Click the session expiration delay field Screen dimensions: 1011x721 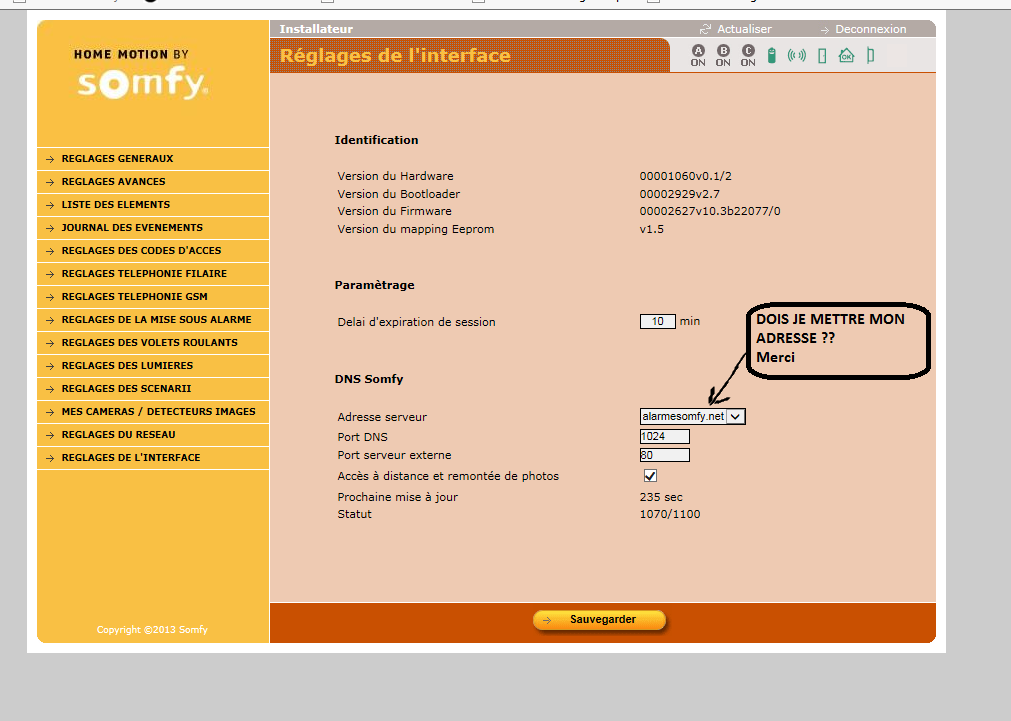click(x=657, y=322)
